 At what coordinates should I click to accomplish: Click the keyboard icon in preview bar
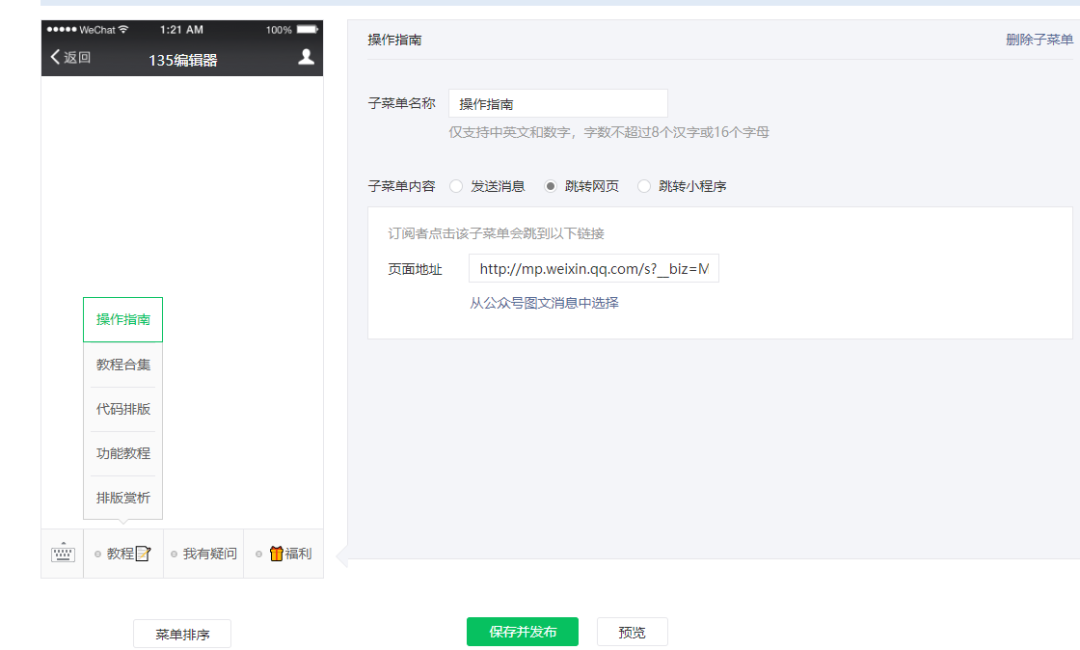click(x=63, y=553)
